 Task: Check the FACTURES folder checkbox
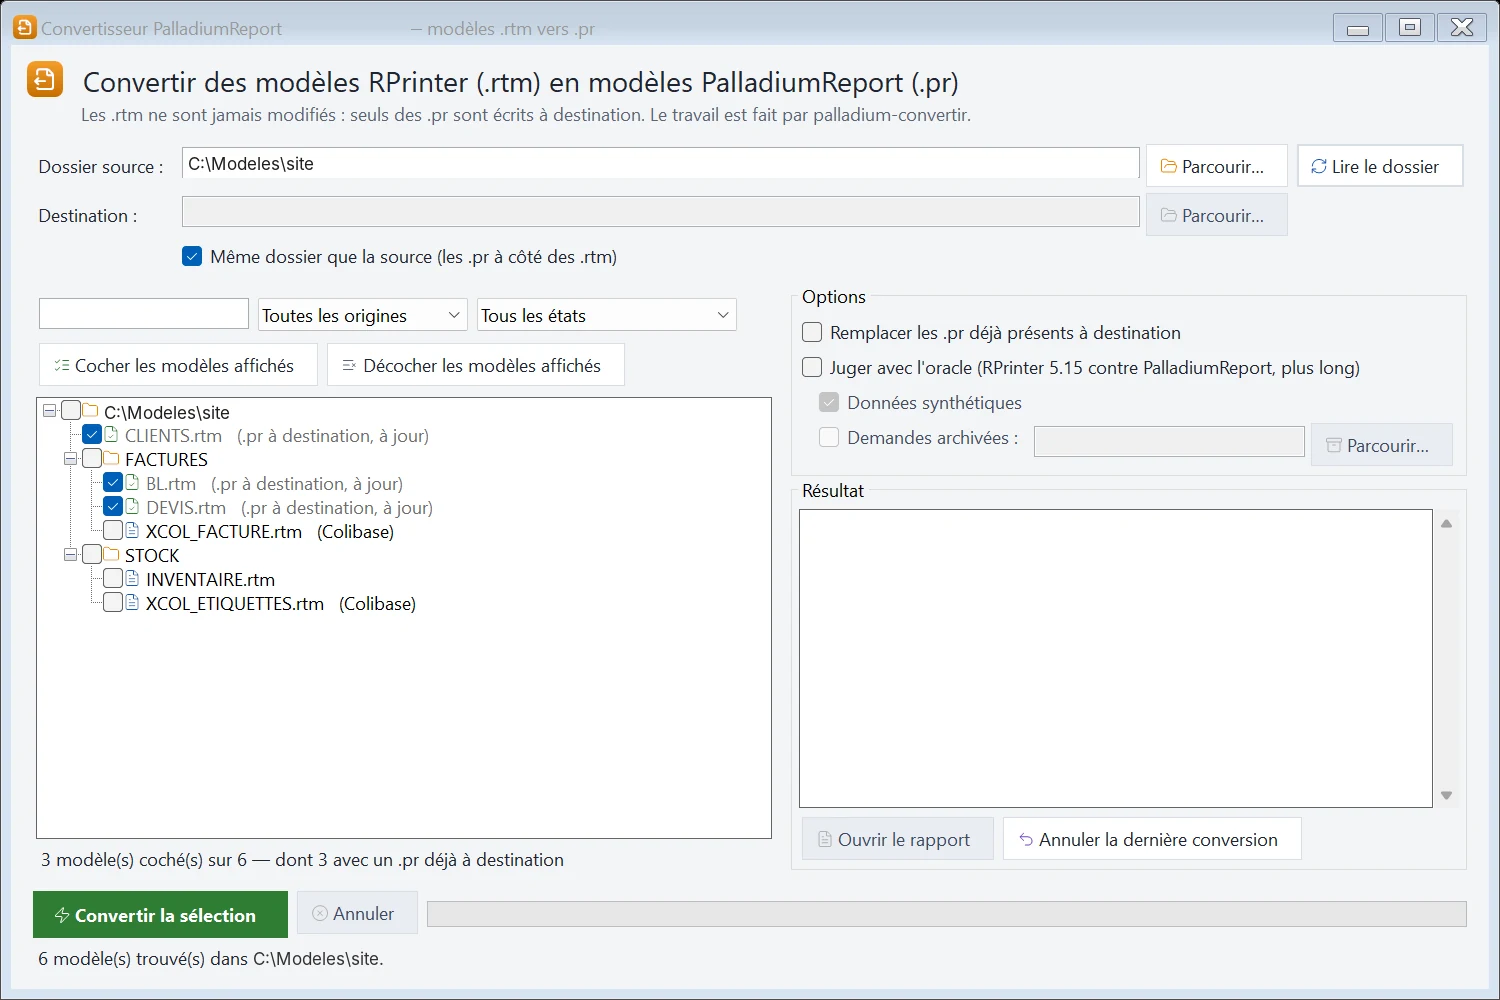point(92,459)
